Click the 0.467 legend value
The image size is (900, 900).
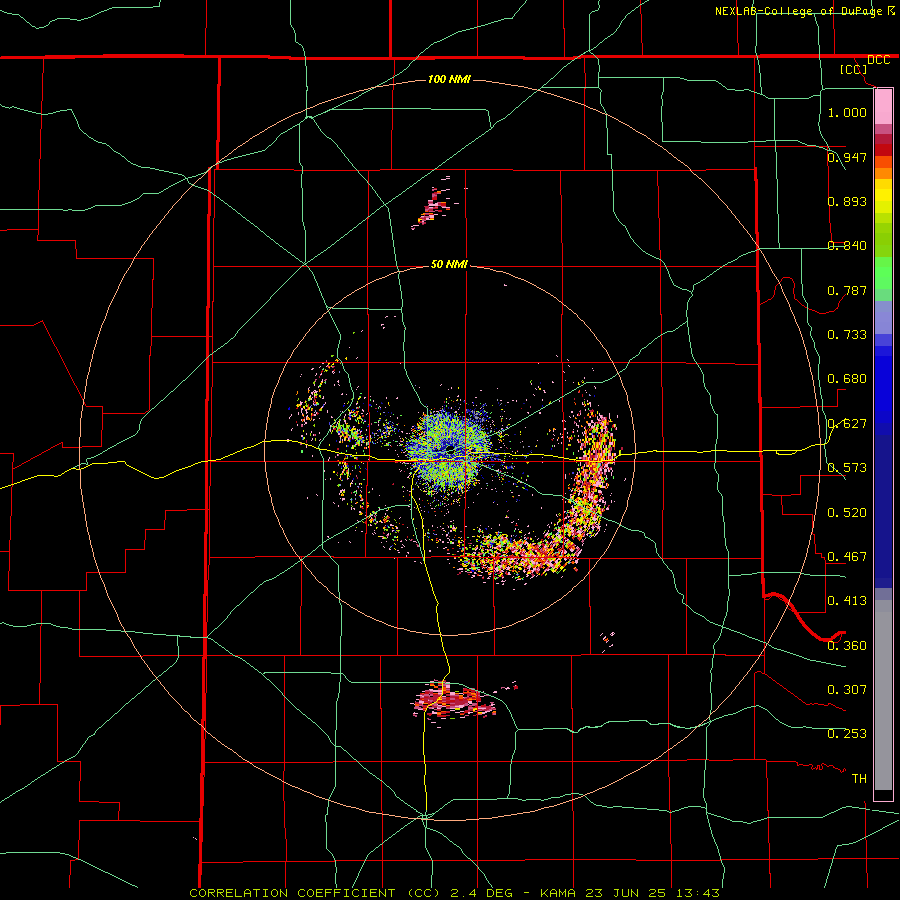tap(847, 557)
